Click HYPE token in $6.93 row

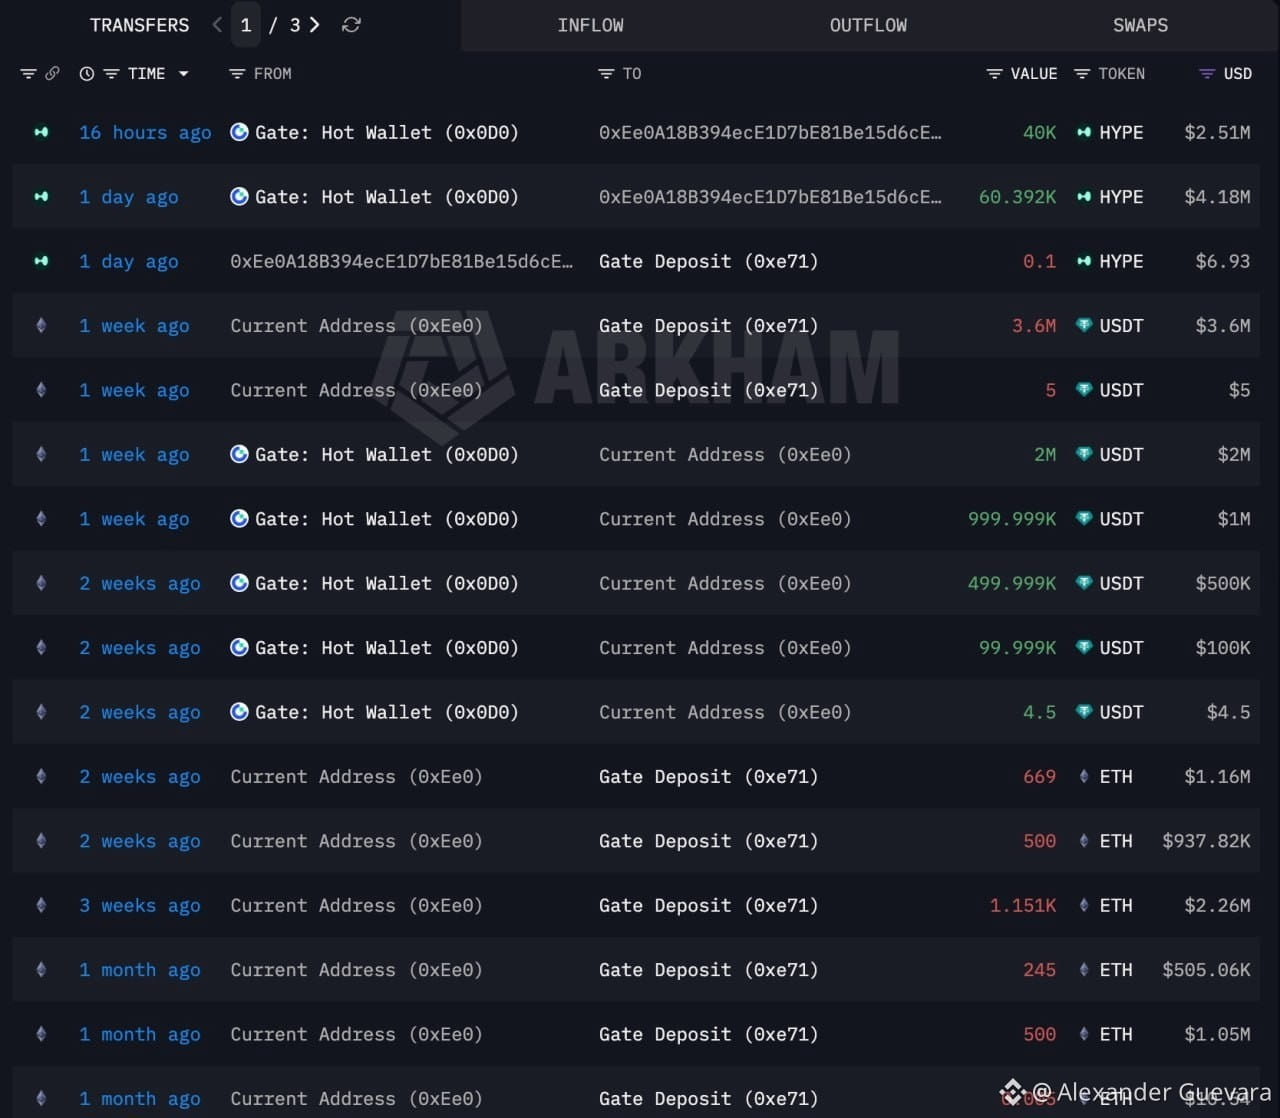pos(1120,261)
